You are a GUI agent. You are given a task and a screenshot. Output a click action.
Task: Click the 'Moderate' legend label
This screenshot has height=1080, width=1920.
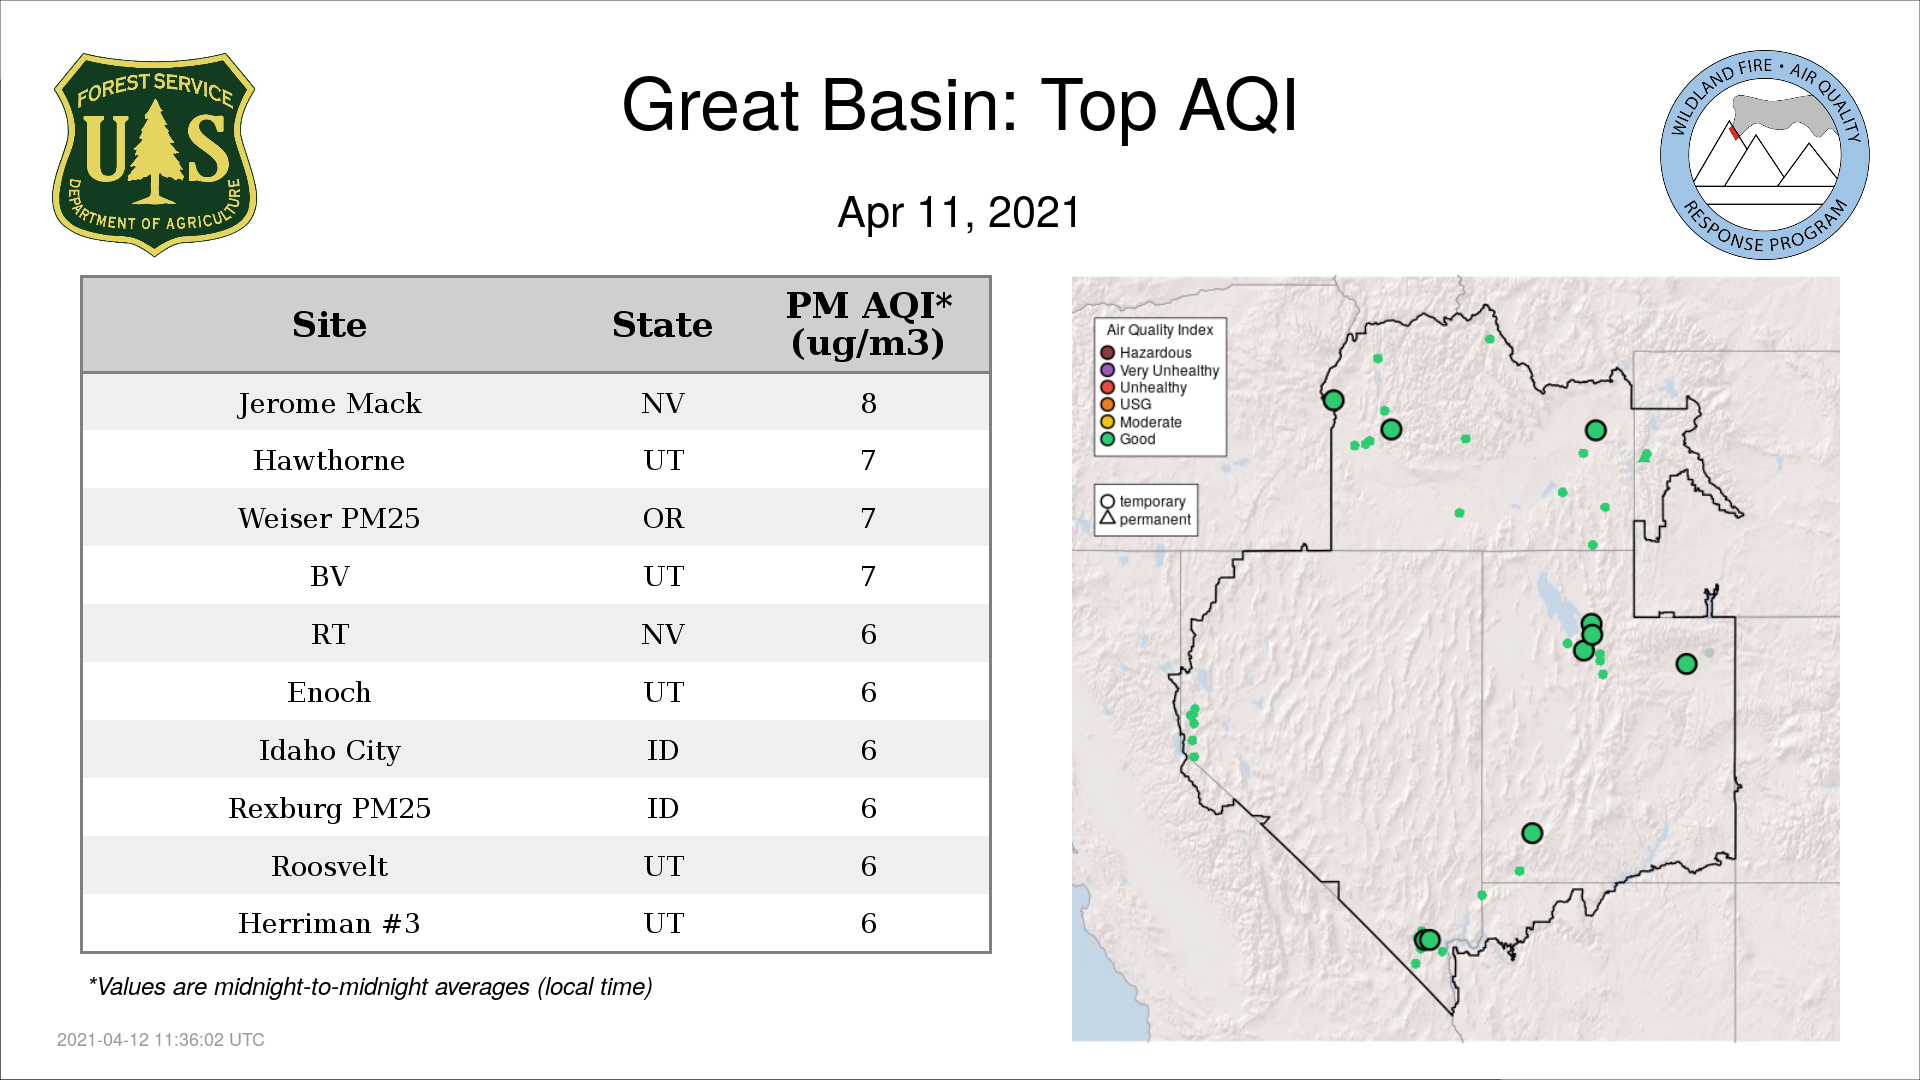coord(1150,422)
